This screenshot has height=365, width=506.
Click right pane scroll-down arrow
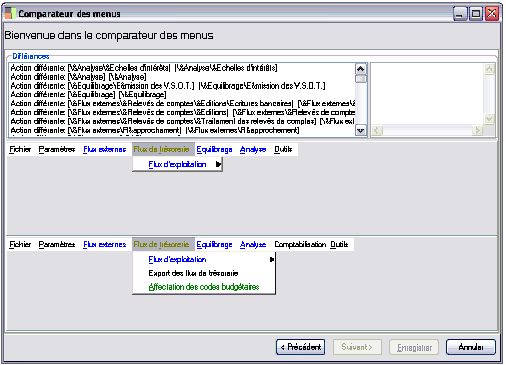(489, 119)
